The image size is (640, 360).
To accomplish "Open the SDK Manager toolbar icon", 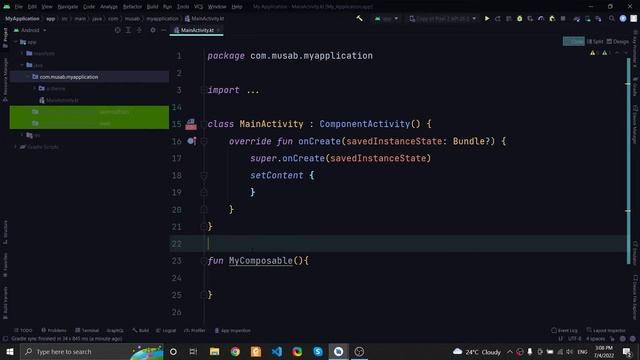I will (598, 18).
